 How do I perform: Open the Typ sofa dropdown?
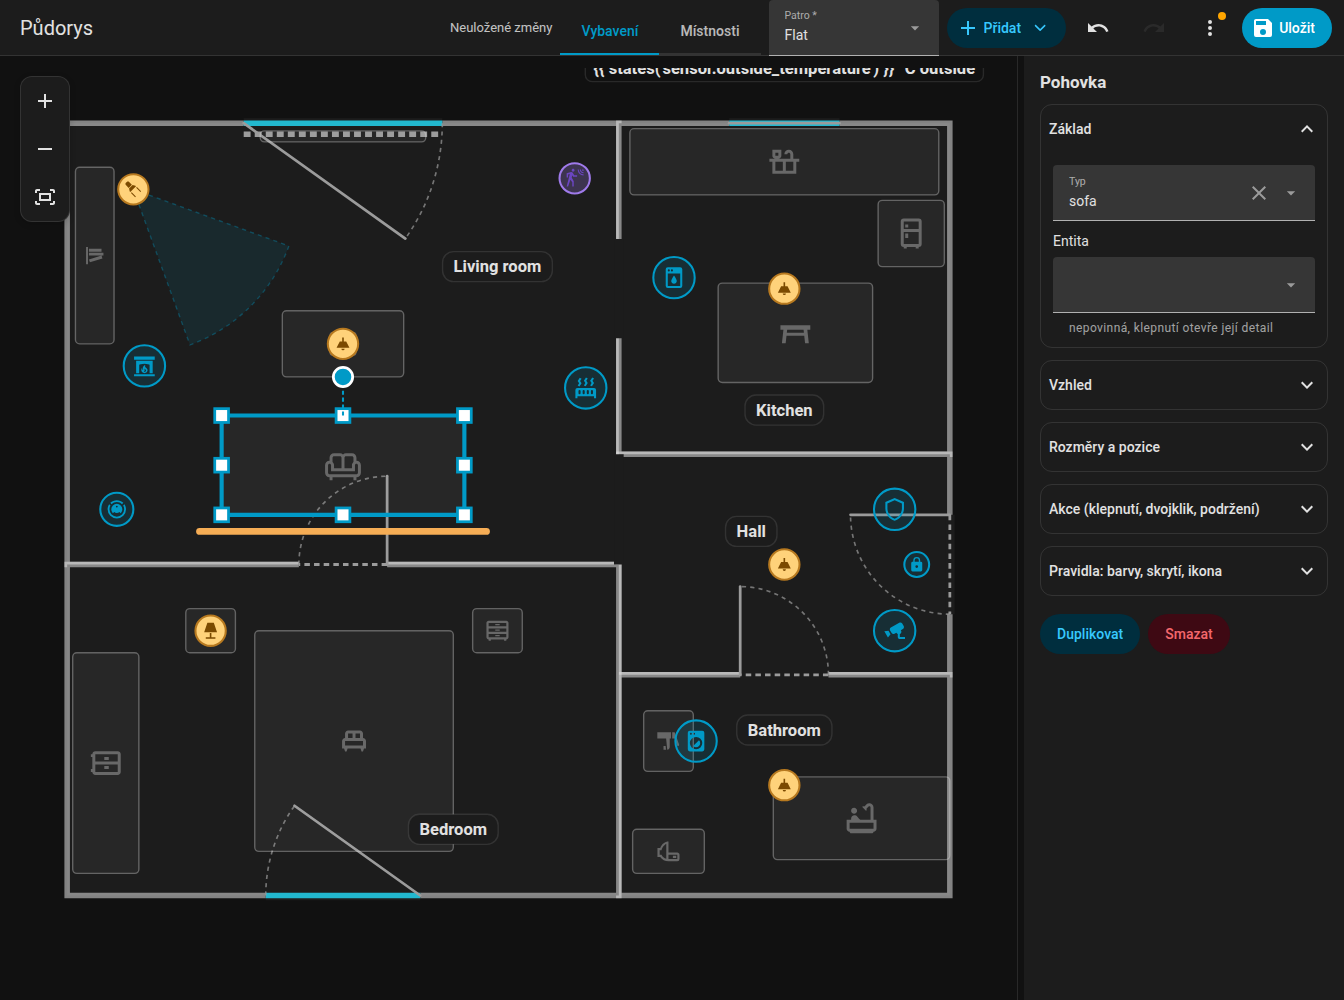(x=1291, y=193)
